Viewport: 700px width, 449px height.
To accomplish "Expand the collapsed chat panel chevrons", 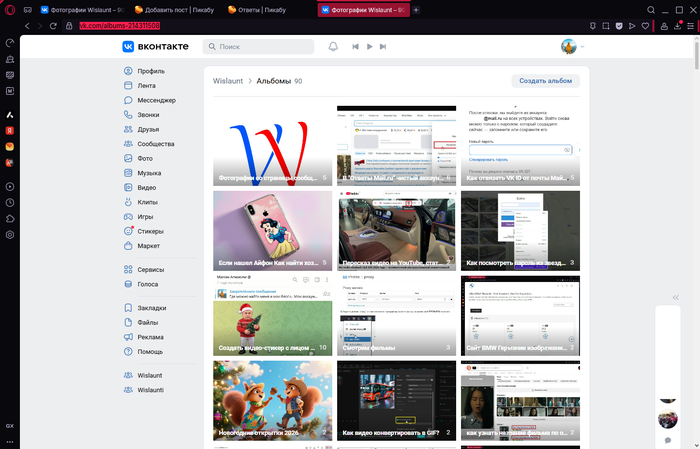I will (661, 311).
